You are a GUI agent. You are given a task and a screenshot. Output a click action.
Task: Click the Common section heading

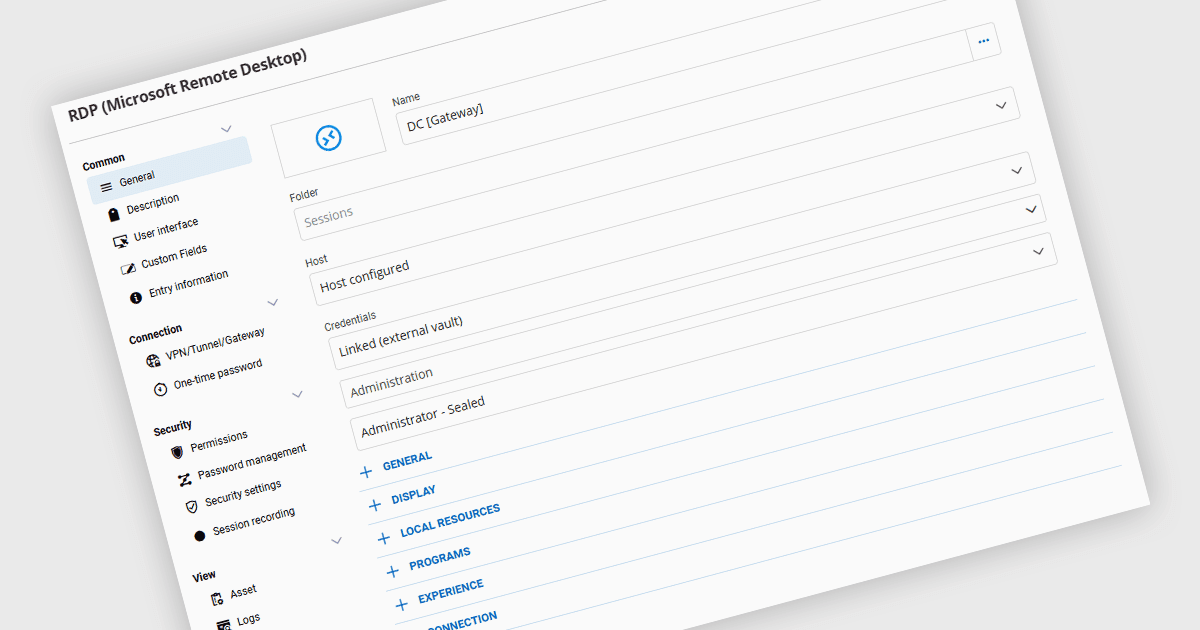point(104,161)
